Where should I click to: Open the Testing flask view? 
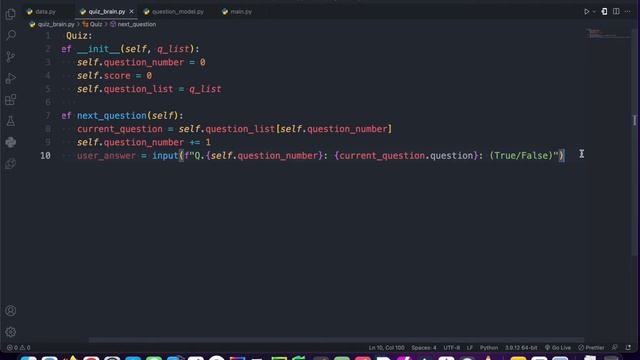pyautogui.click(x=11, y=121)
